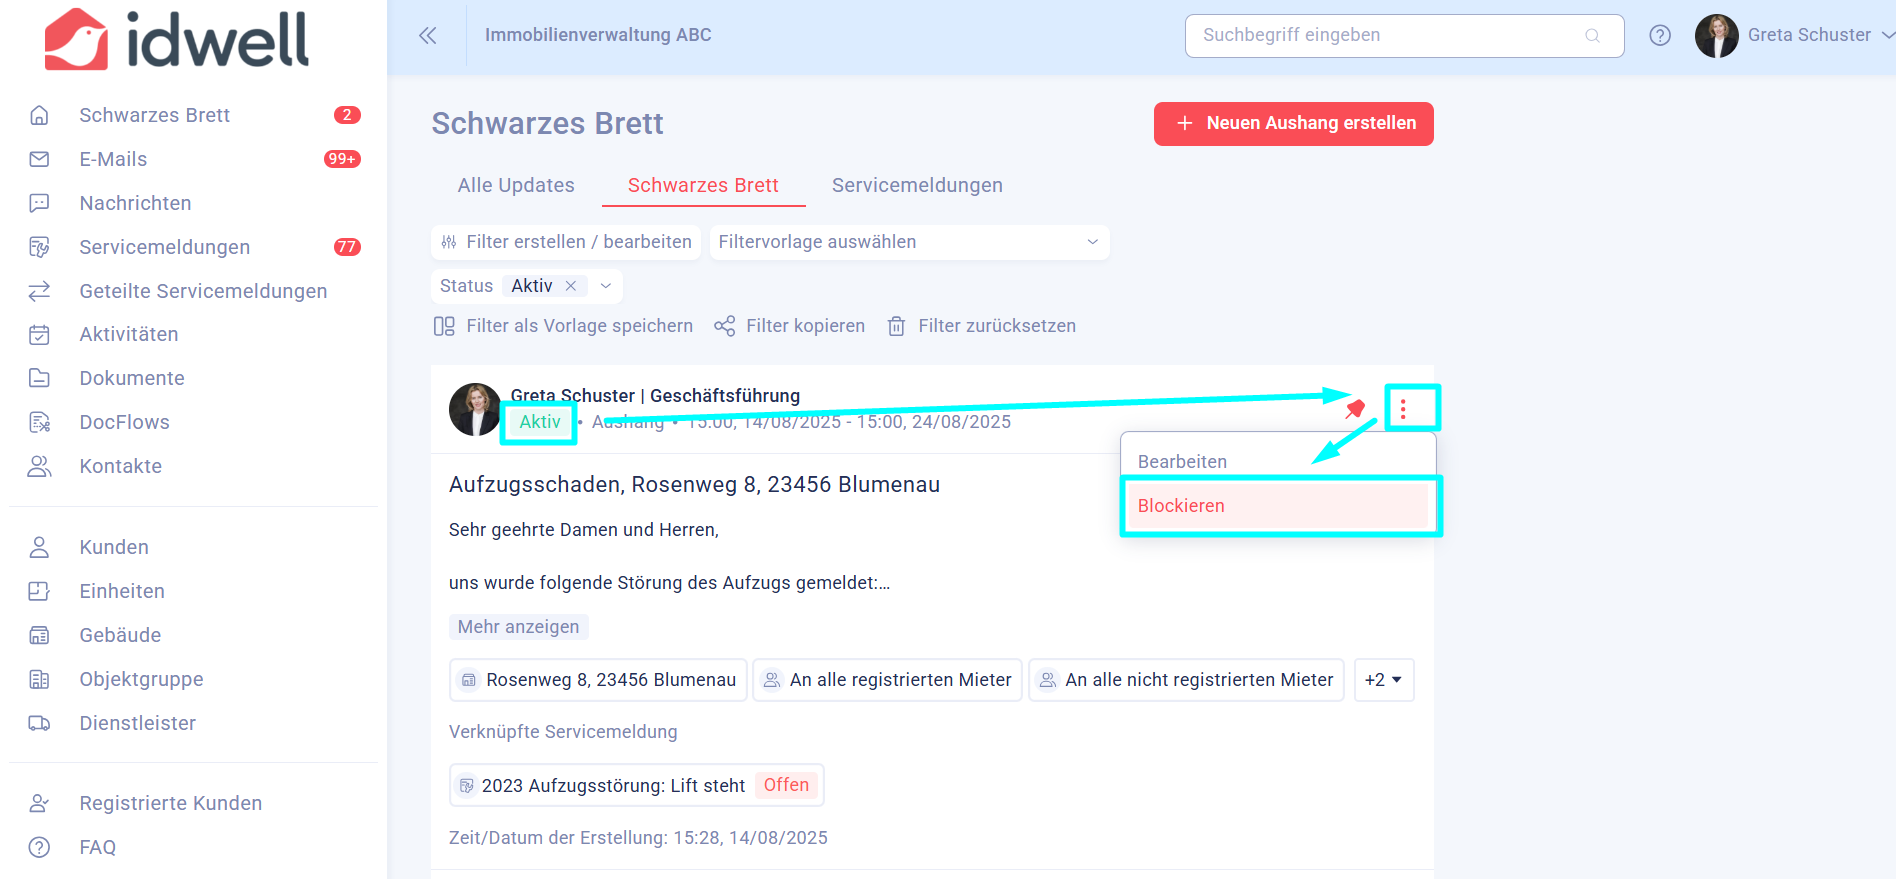Open Gebäude in the sidebar
Image resolution: width=1896 pixels, height=879 pixels.
(120, 635)
